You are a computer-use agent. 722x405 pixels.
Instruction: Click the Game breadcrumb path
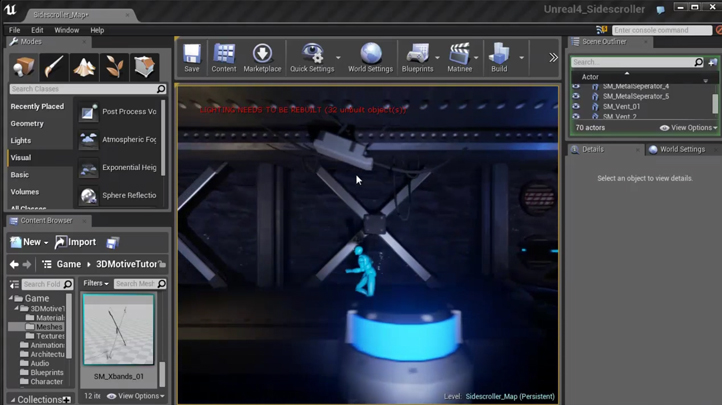tap(69, 264)
